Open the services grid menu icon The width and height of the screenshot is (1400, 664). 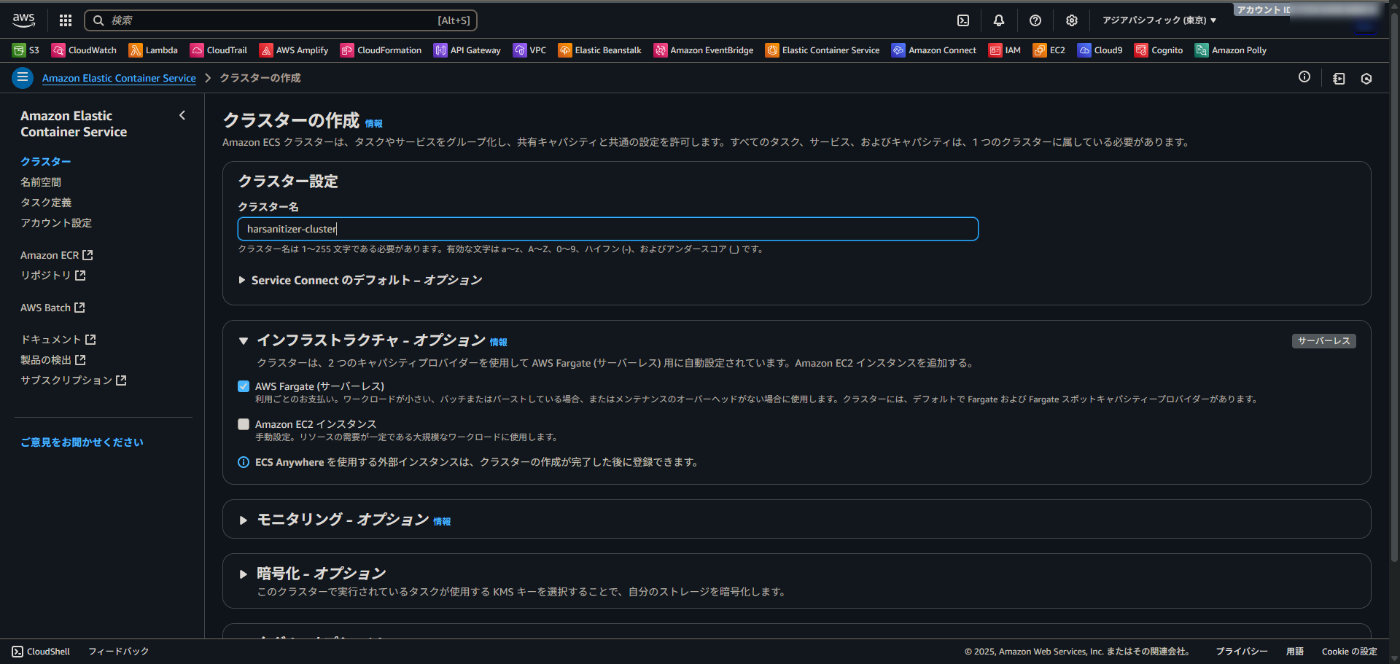tap(66, 20)
